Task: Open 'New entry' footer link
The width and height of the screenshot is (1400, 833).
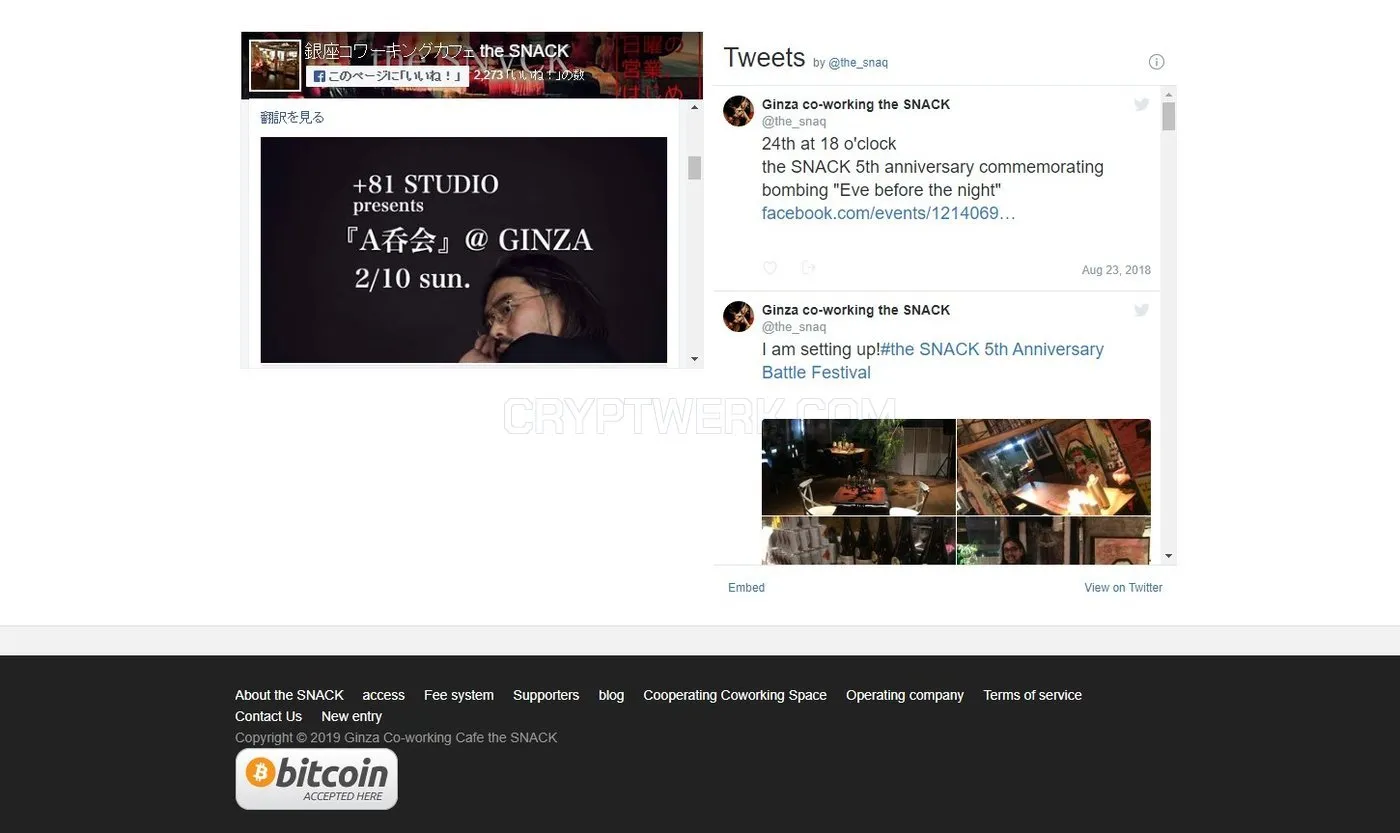Action: click(x=351, y=716)
